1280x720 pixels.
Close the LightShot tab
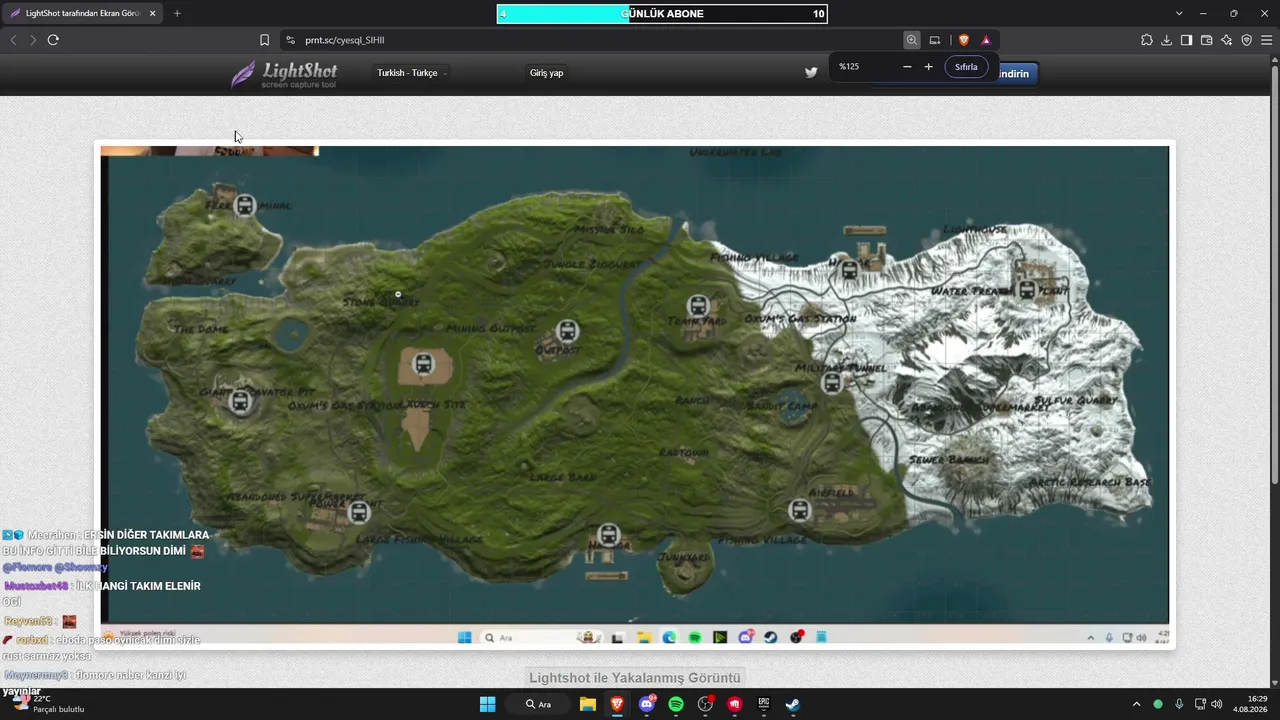click(x=151, y=13)
